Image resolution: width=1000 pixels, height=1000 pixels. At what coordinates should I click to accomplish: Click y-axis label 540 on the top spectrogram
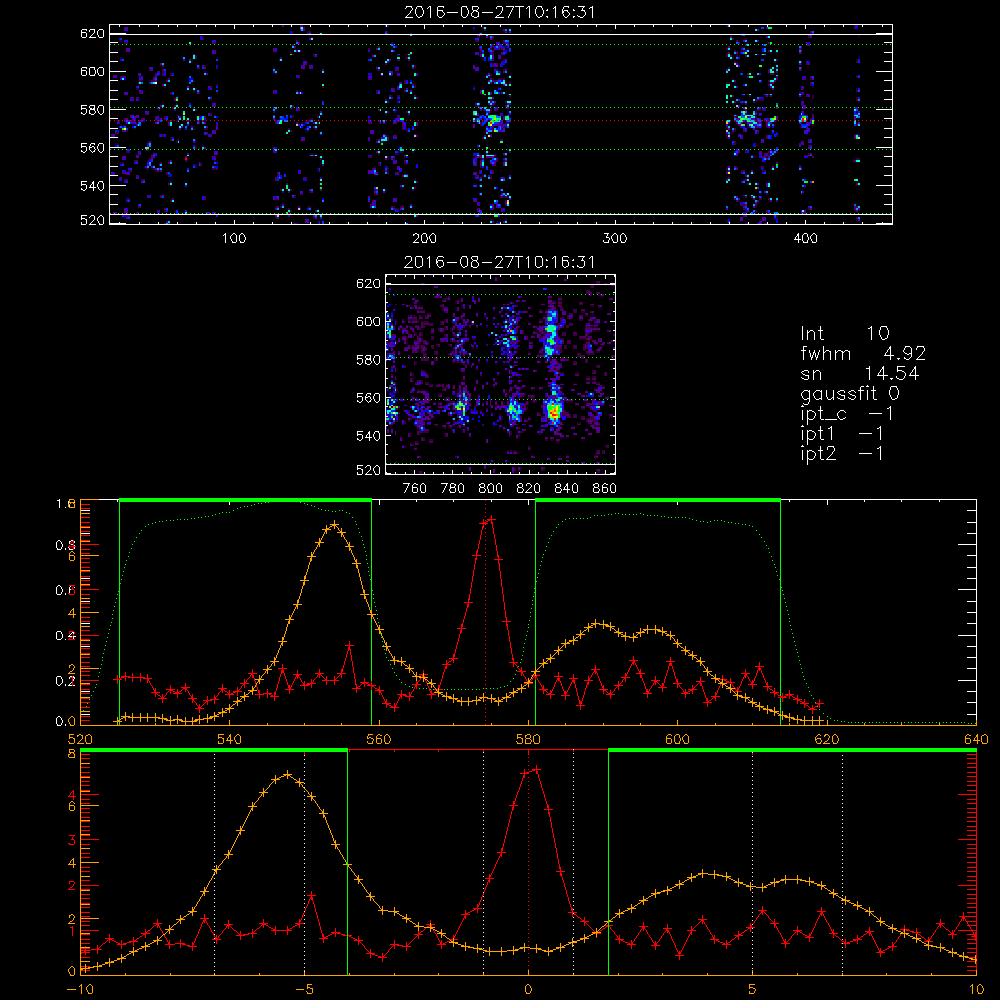[x=92, y=186]
